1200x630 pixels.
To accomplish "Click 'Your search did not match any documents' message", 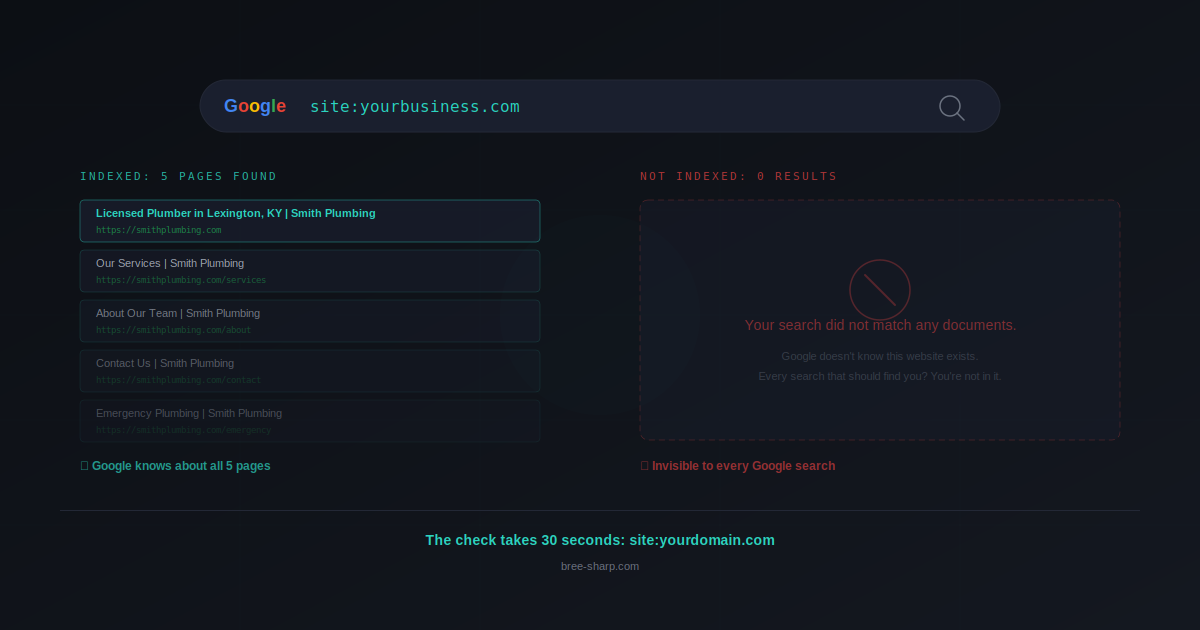I will (880, 325).
